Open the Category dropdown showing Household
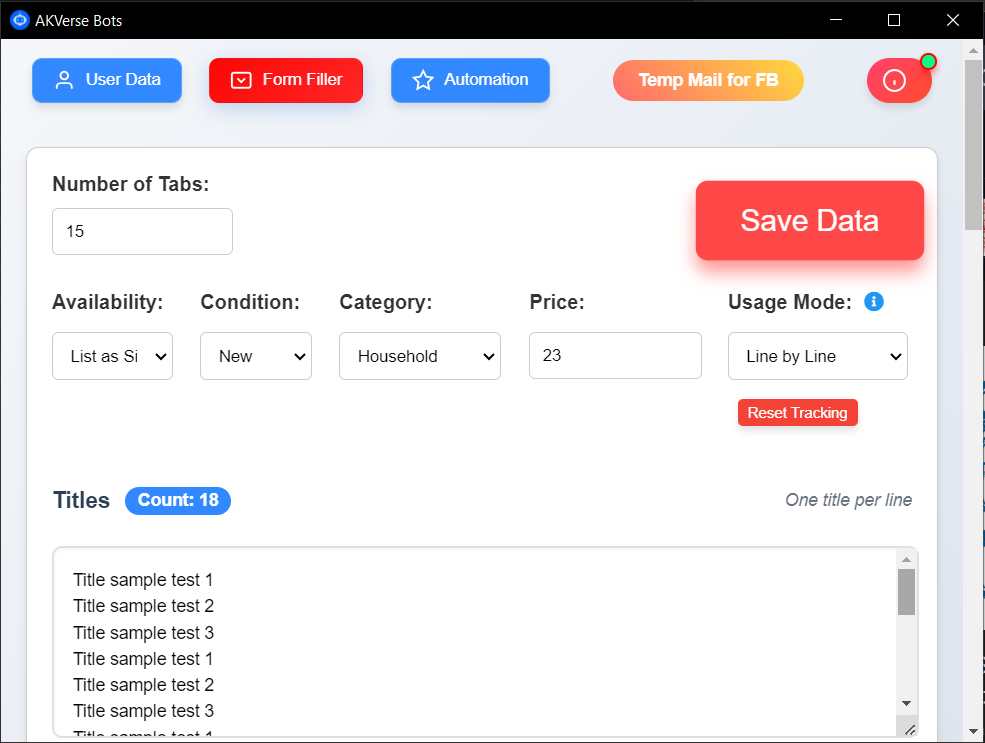This screenshot has width=985, height=743. pyautogui.click(x=420, y=356)
